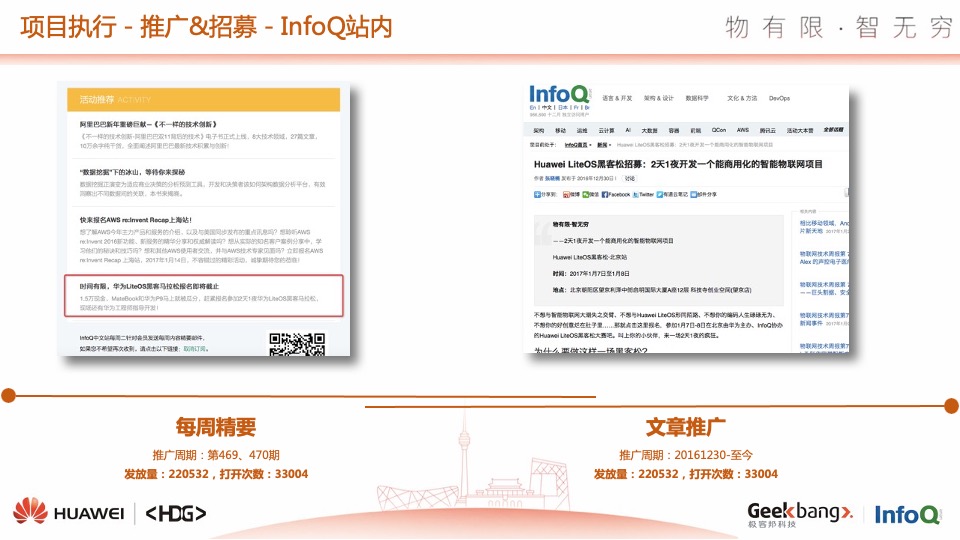Click the 推广周期：第469、470期 text
This screenshot has width=960, height=540.
(216, 455)
